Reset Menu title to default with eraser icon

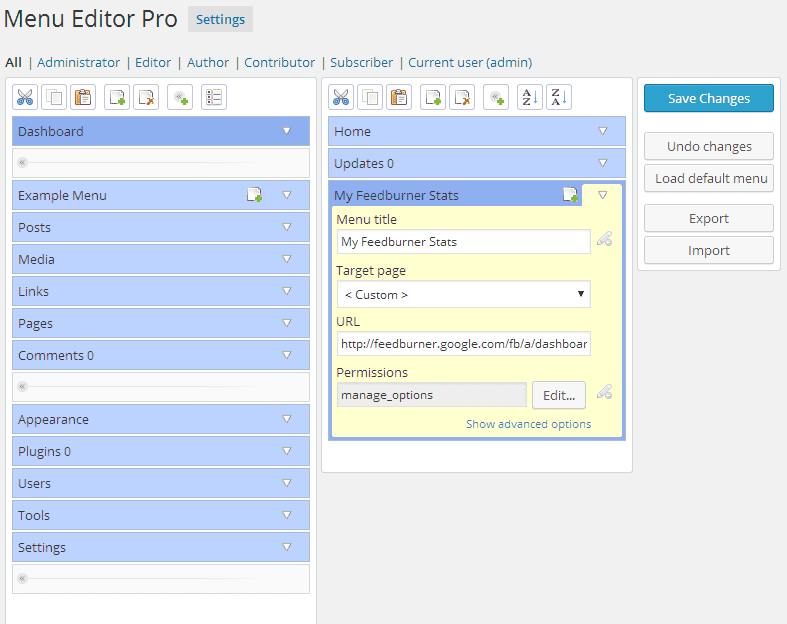pyautogui.click(x=604, y=239)
